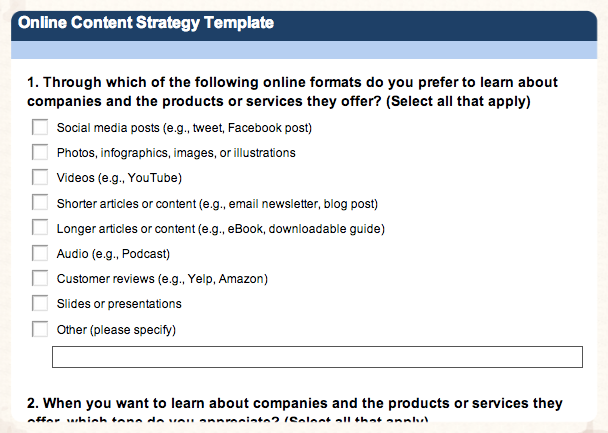Click the 'Podcast' label text
Image resolution: width=608 pixels, height=433 pixels.
pos(144,254)
